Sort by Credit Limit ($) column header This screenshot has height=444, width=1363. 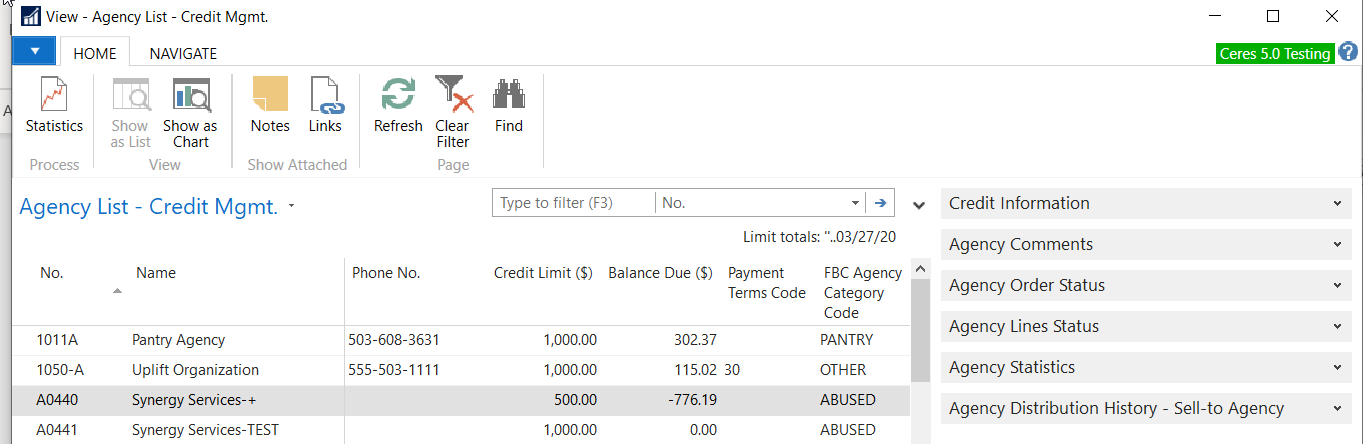[x=543, y=273]
